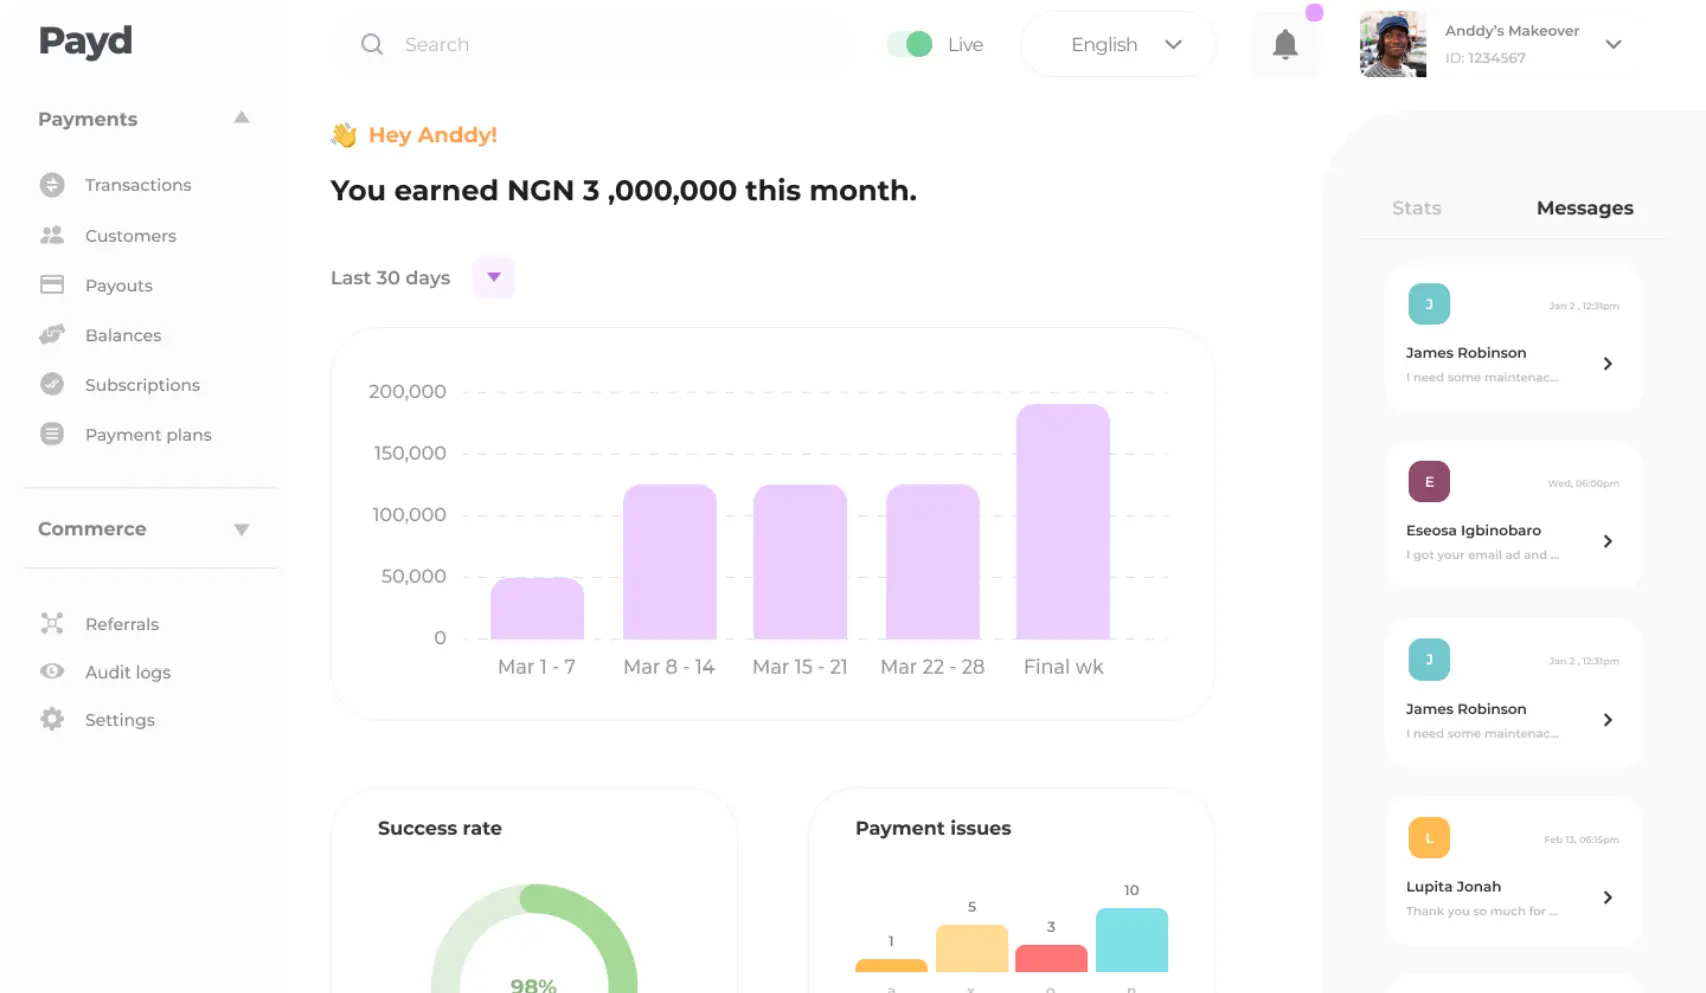Image resolution: width=1706 pixels, height=993 pixels.
Task: Toggle the Live mode switch
Action: [x=909, y=45]
